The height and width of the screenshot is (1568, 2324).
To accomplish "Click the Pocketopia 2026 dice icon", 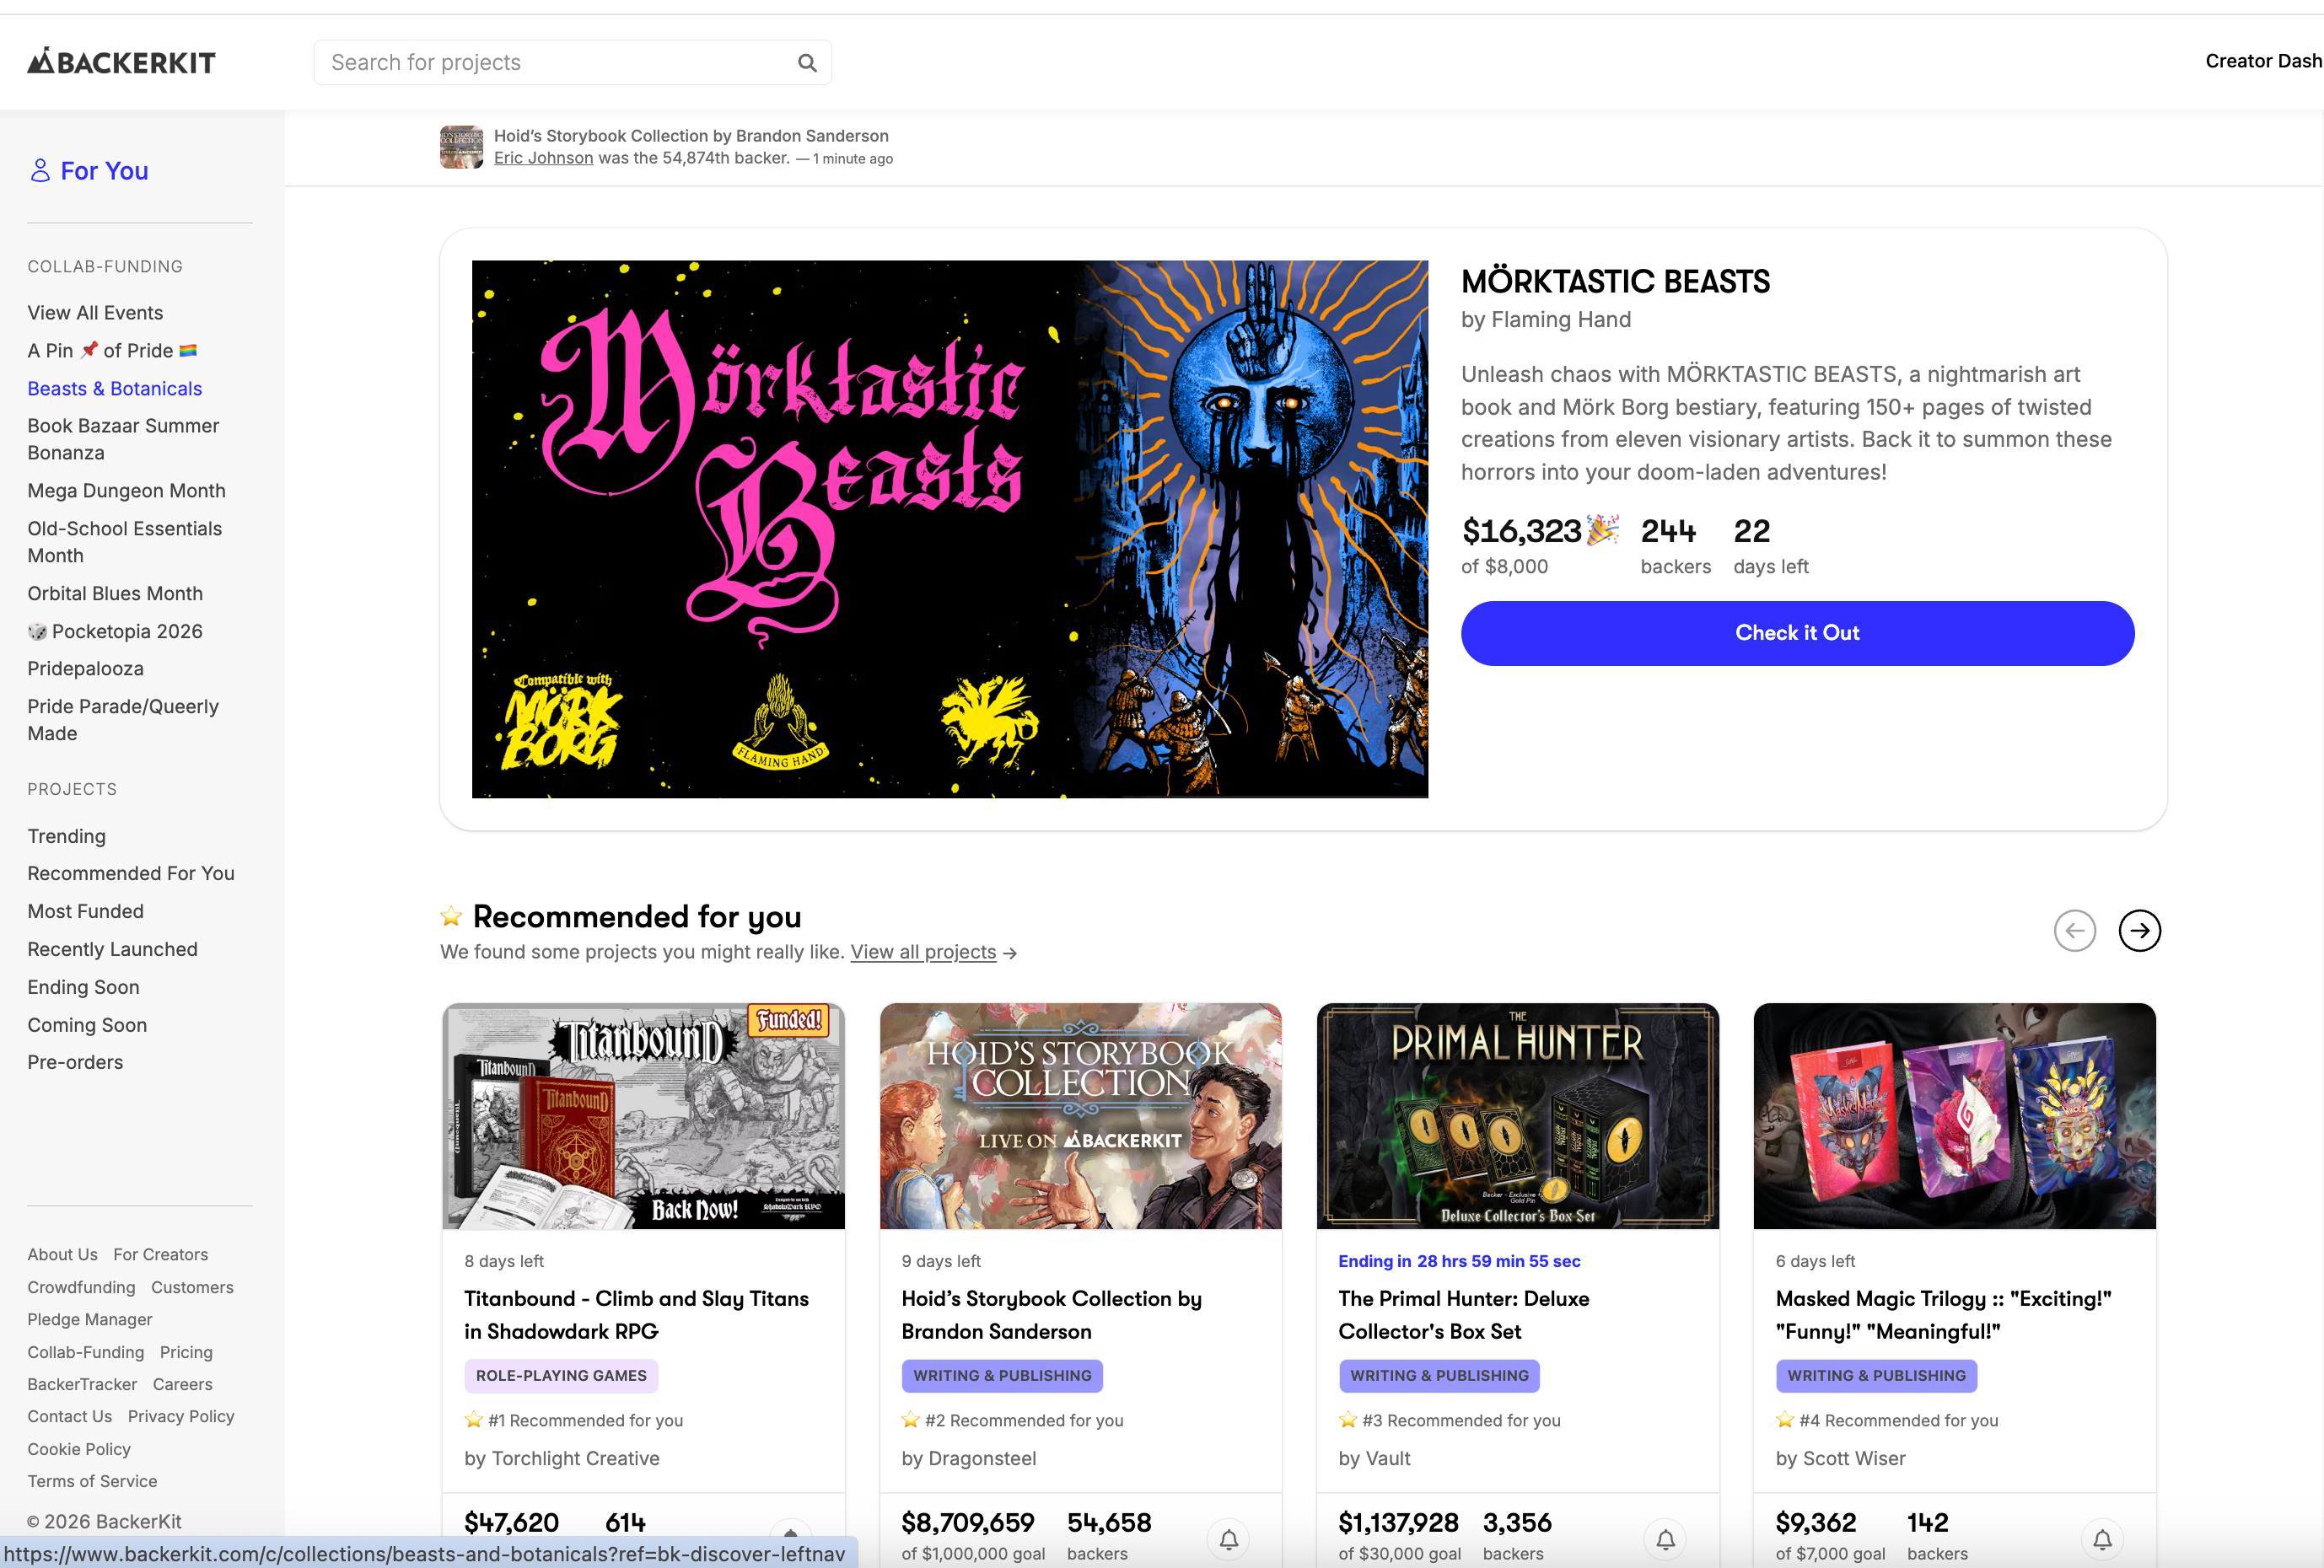I will click(x=37, y=632).
